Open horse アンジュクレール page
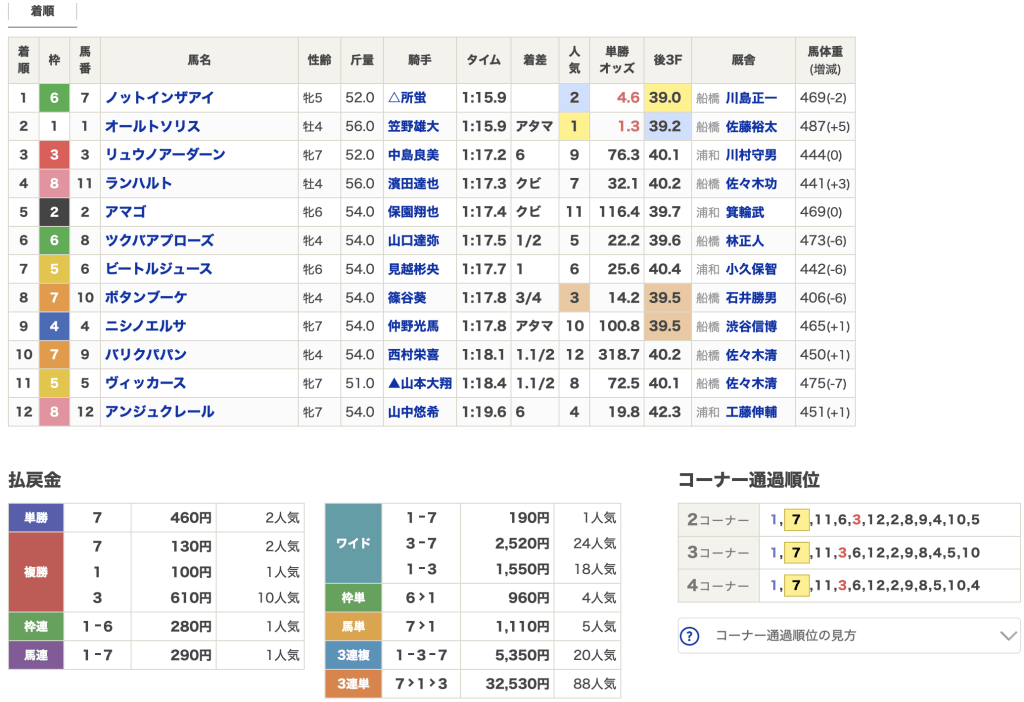The width and height of the screenshot is (1024, 702). pyautogui.click(x=159, y=412)
